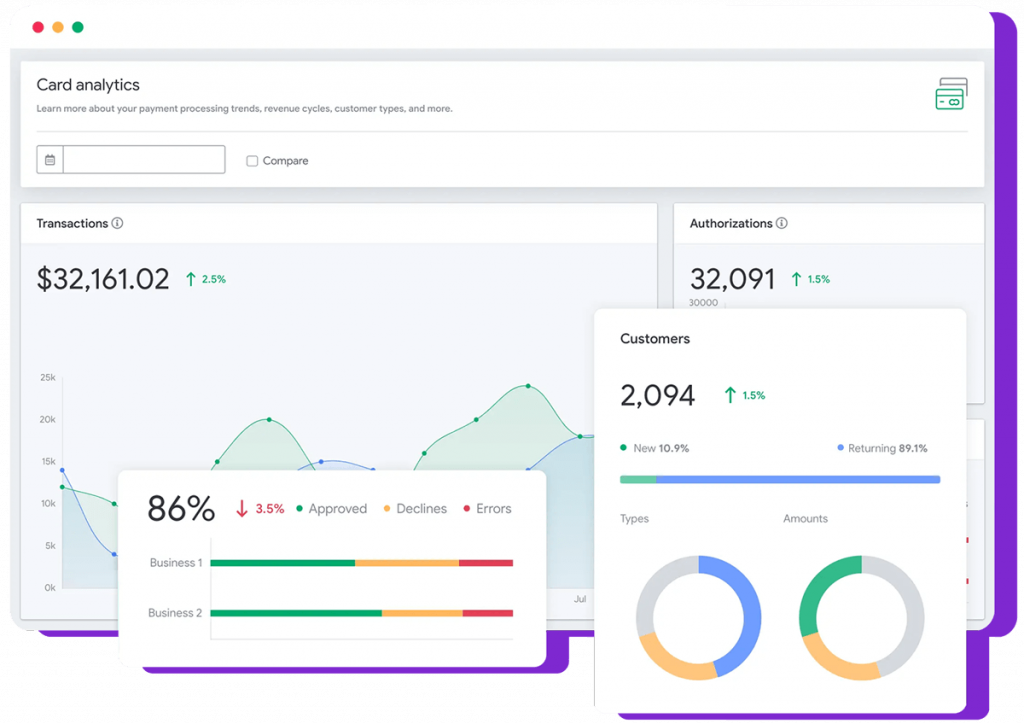Click the Types donut chart
This screenshot has height=724, width=1024.
[698, 618]
